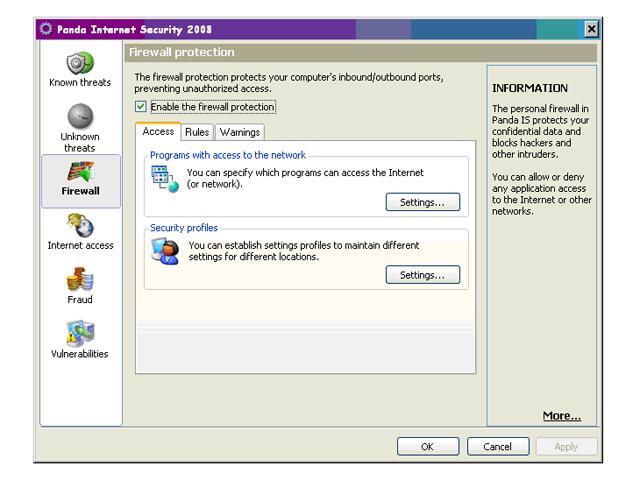Screen dimensions: 640x480
Task: Click the Known threats label
Action: coord(80,82)
